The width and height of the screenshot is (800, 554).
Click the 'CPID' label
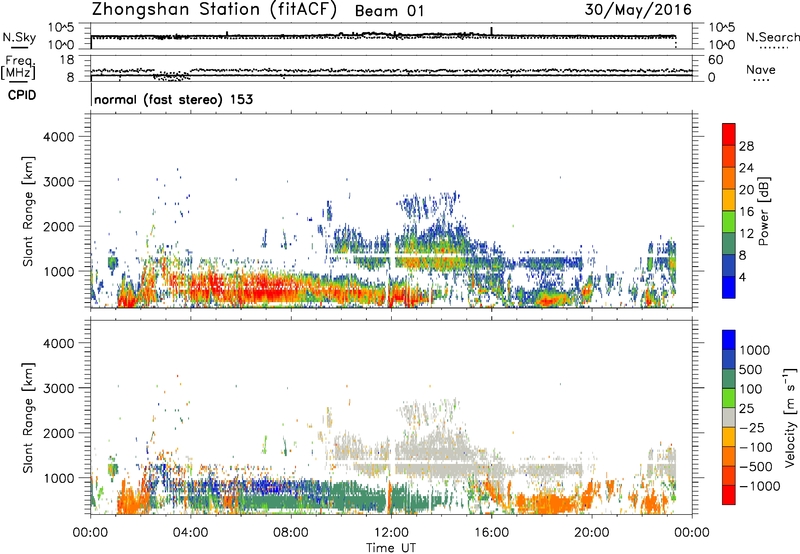(x=22, y=95)
